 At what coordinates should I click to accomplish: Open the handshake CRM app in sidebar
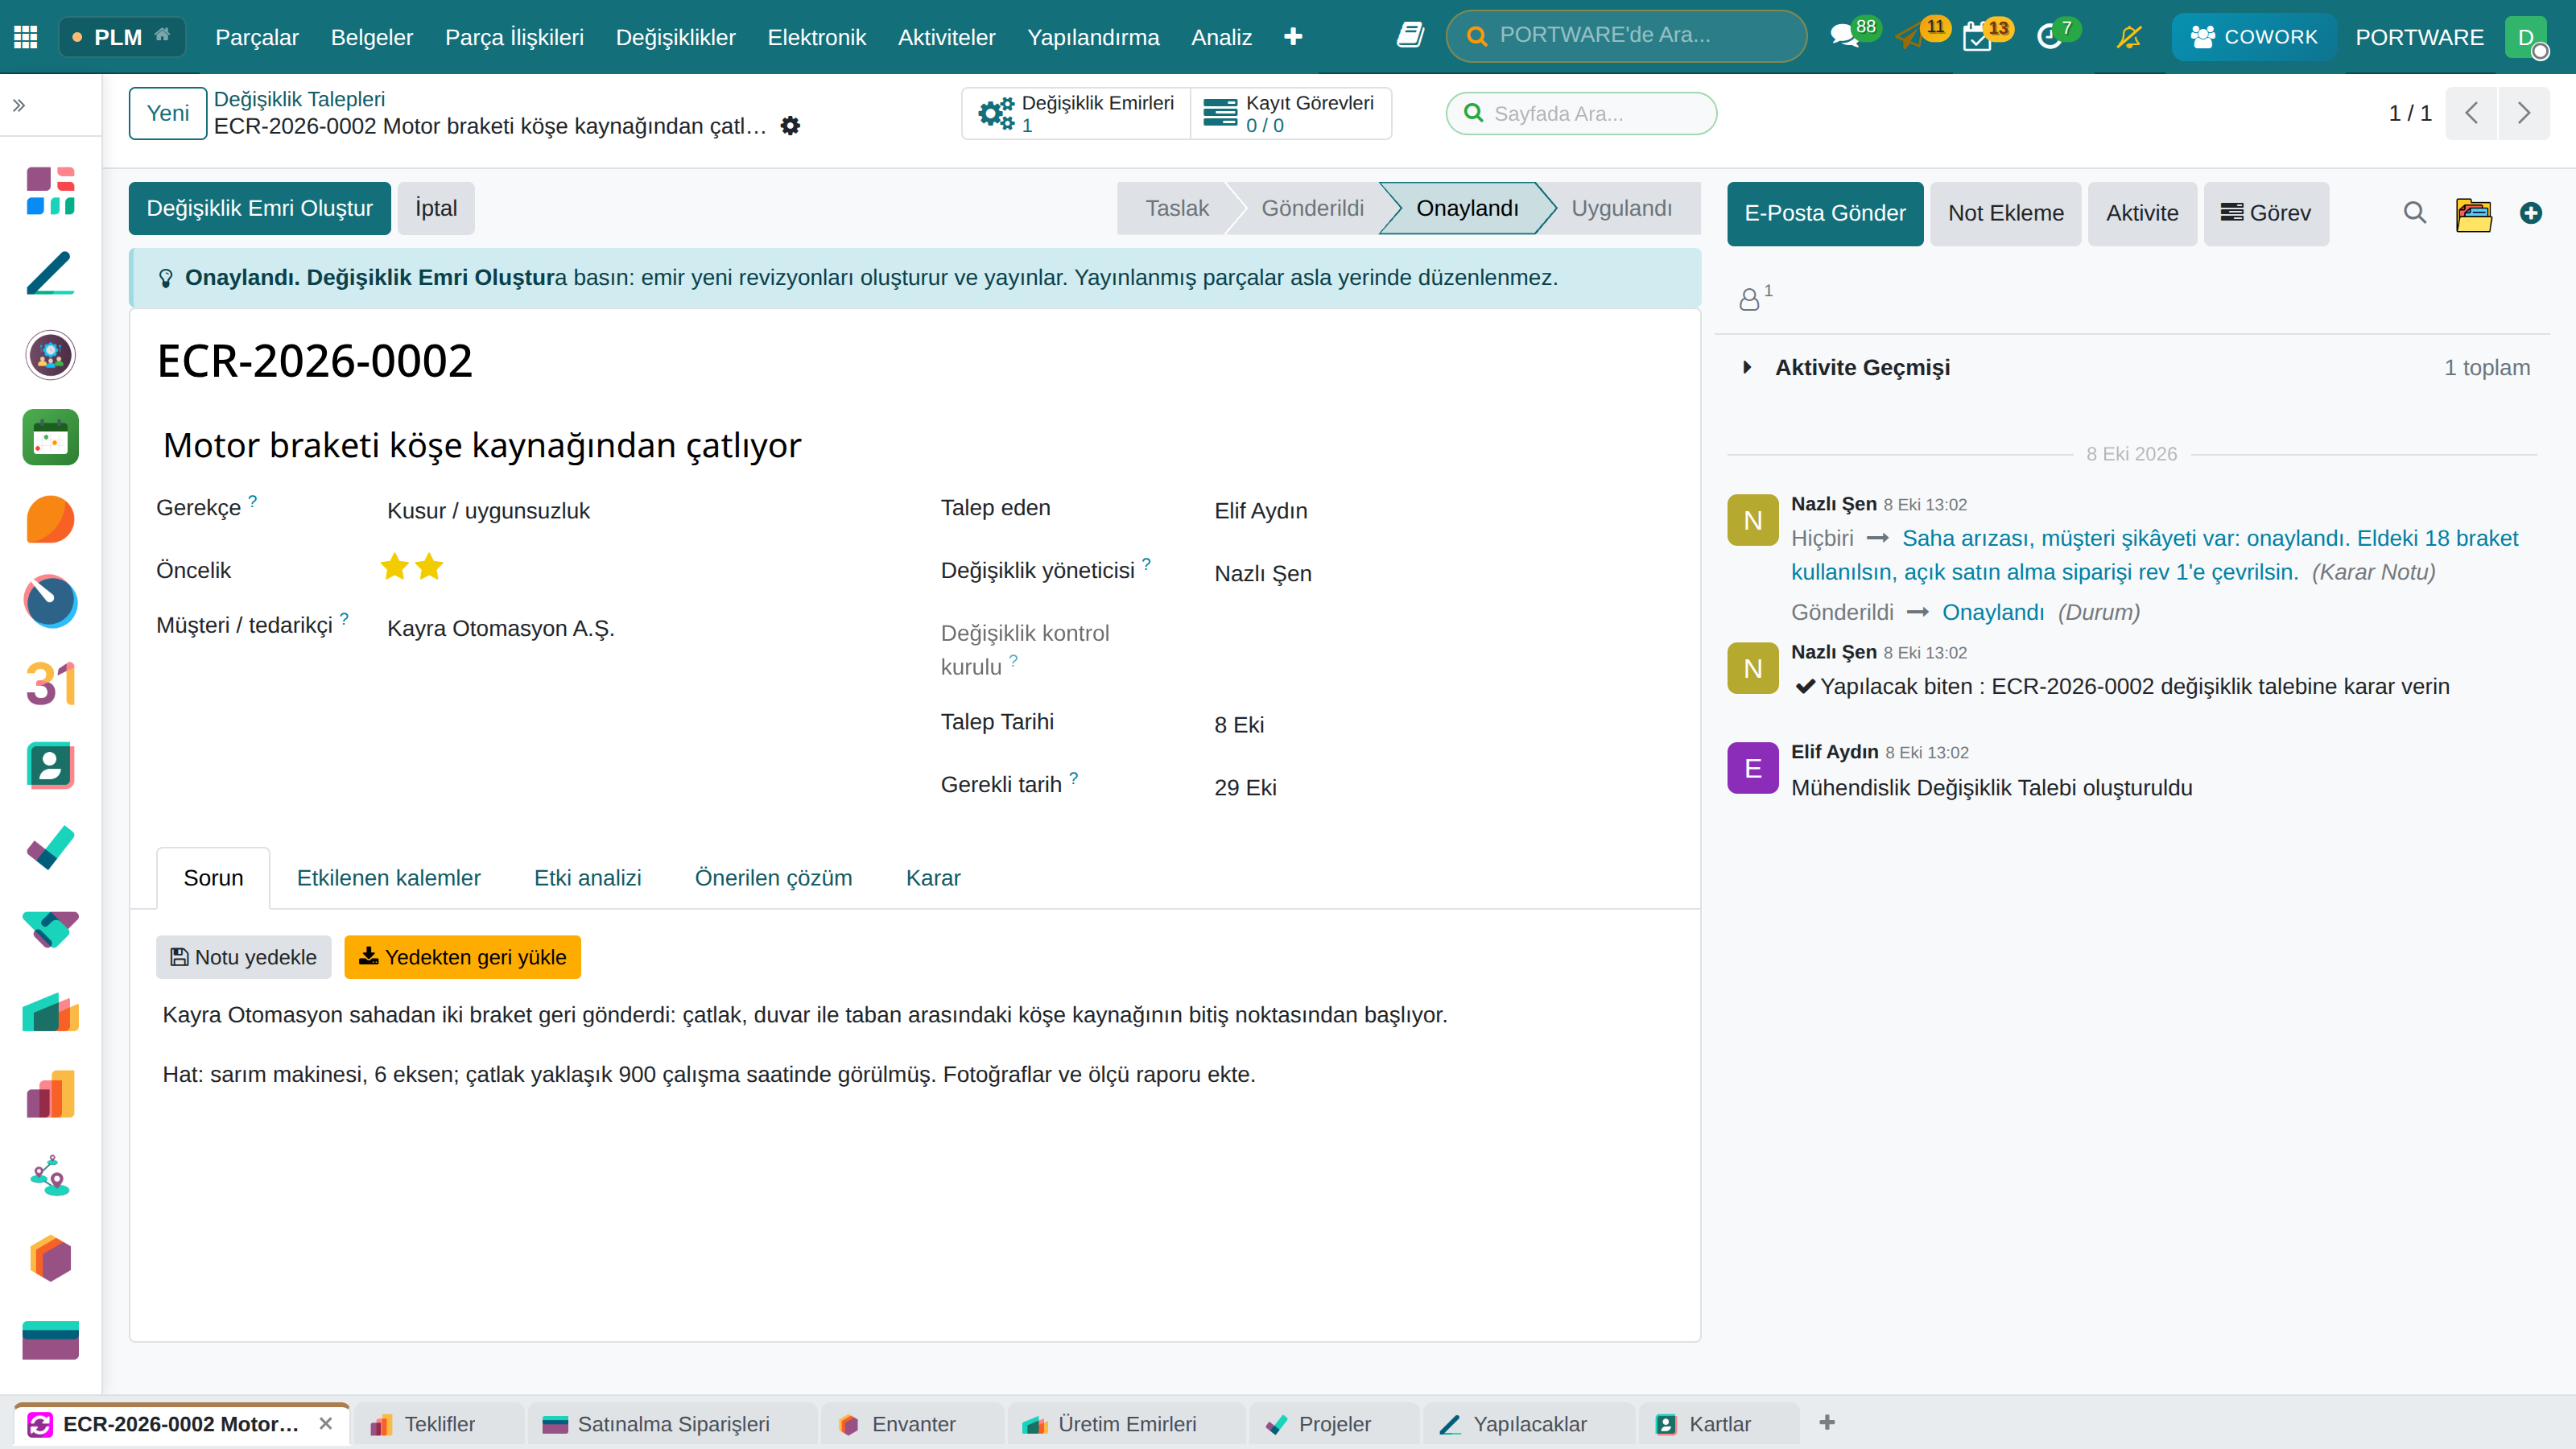pos(50,930)
